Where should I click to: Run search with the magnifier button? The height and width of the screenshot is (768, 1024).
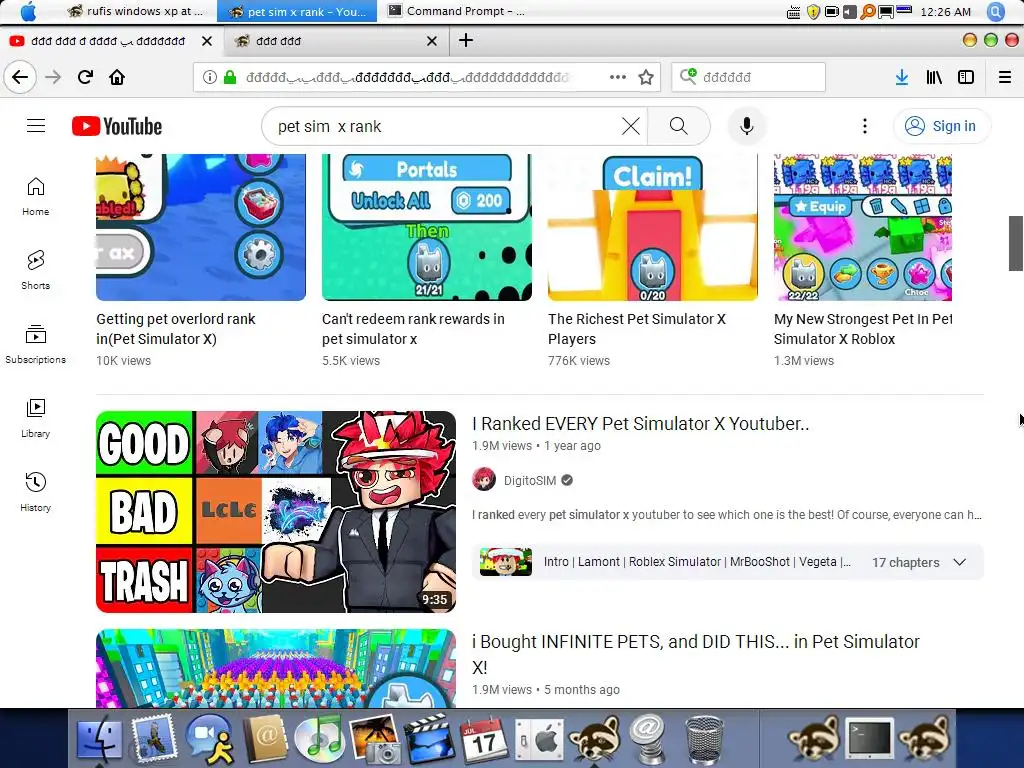[679, 126]
